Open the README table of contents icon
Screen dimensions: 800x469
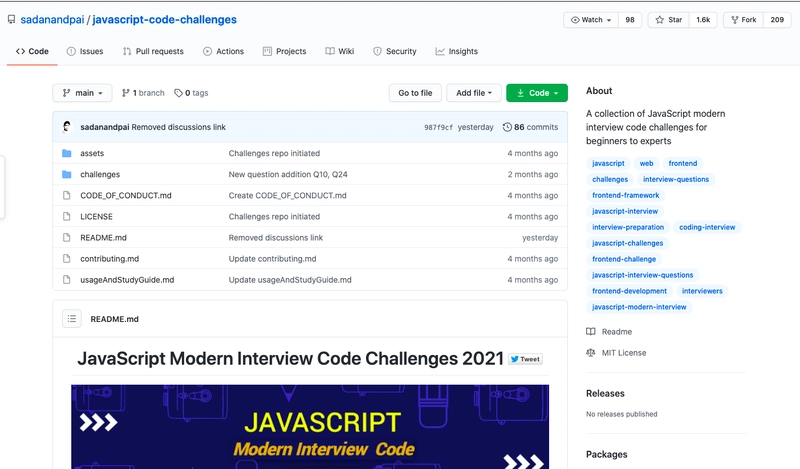click(x=72, y=318)
